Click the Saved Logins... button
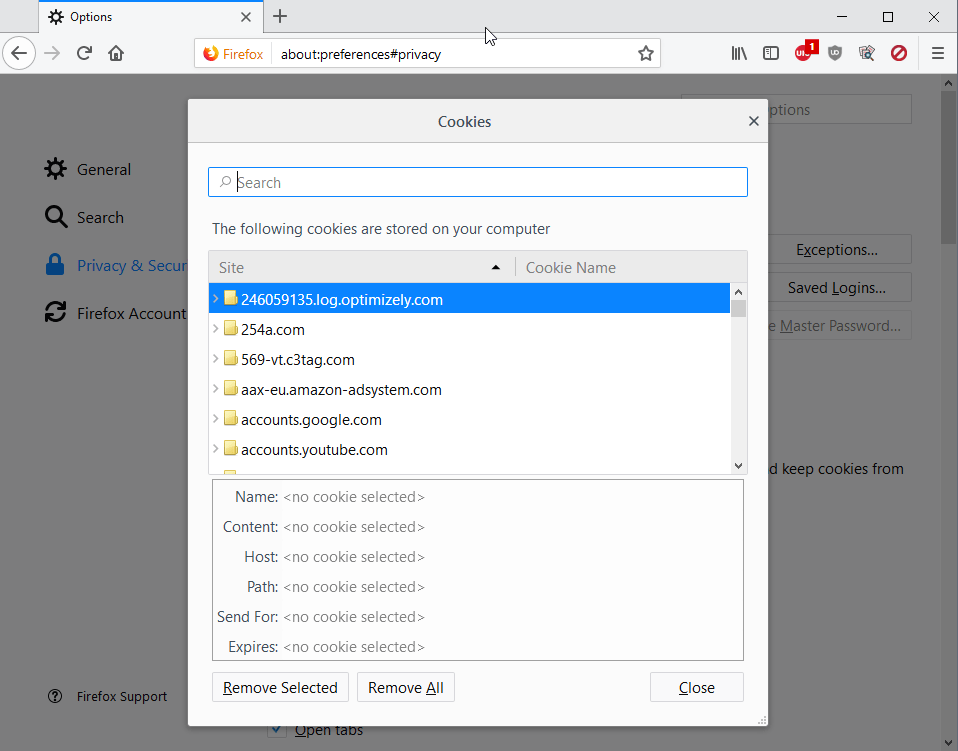The width and height of the screenshot is (958, 751). point(839,287)
